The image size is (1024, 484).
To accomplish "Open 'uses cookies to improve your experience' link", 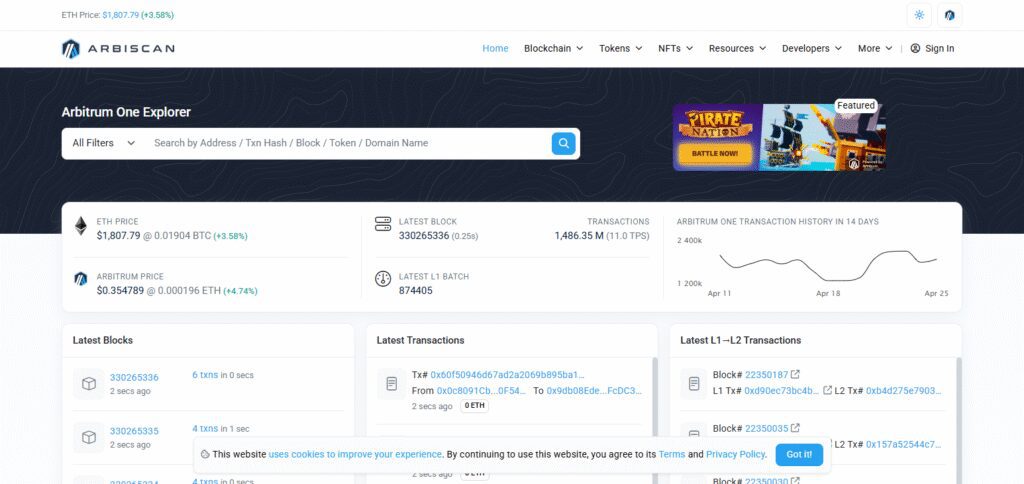I will [x=355, y=454].
